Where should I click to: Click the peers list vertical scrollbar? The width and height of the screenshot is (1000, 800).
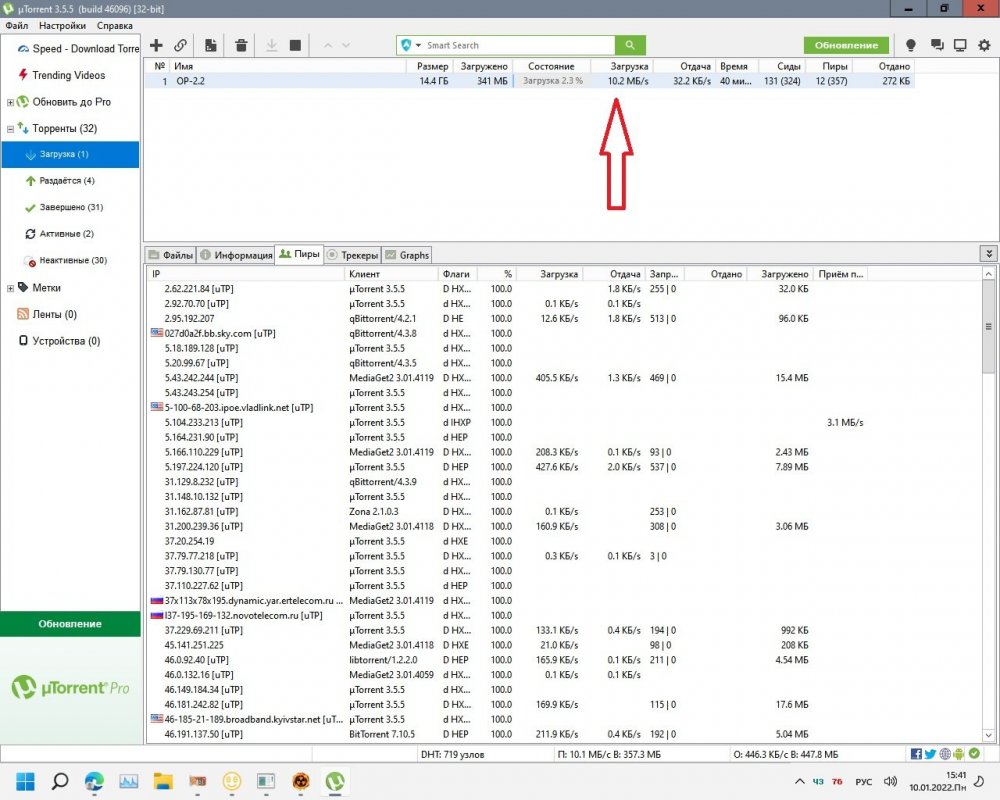(989, 450)
